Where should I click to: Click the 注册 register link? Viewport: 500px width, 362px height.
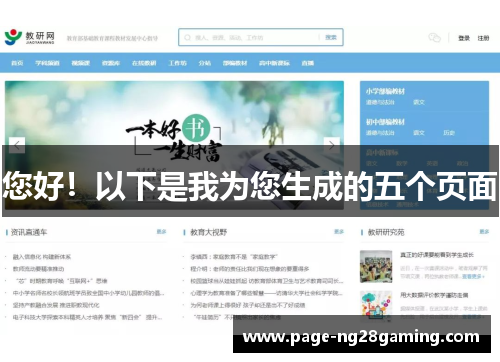click(483, 38)
